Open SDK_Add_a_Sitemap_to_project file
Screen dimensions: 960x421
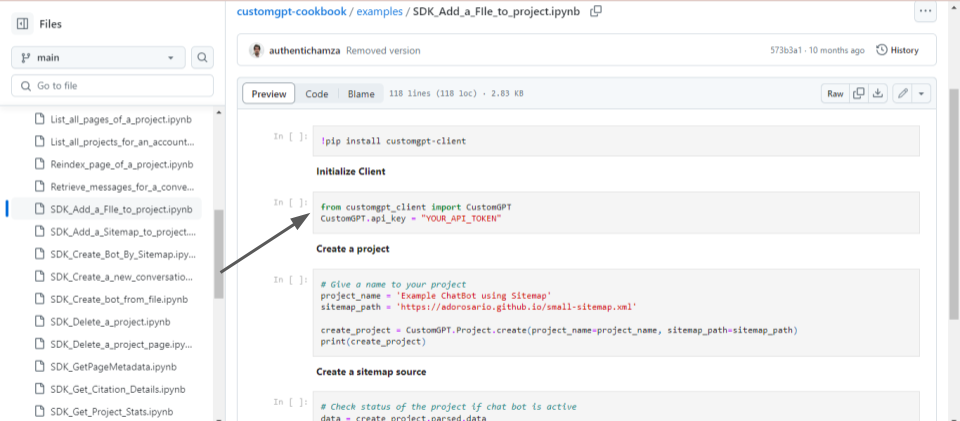tap(123, 231)
